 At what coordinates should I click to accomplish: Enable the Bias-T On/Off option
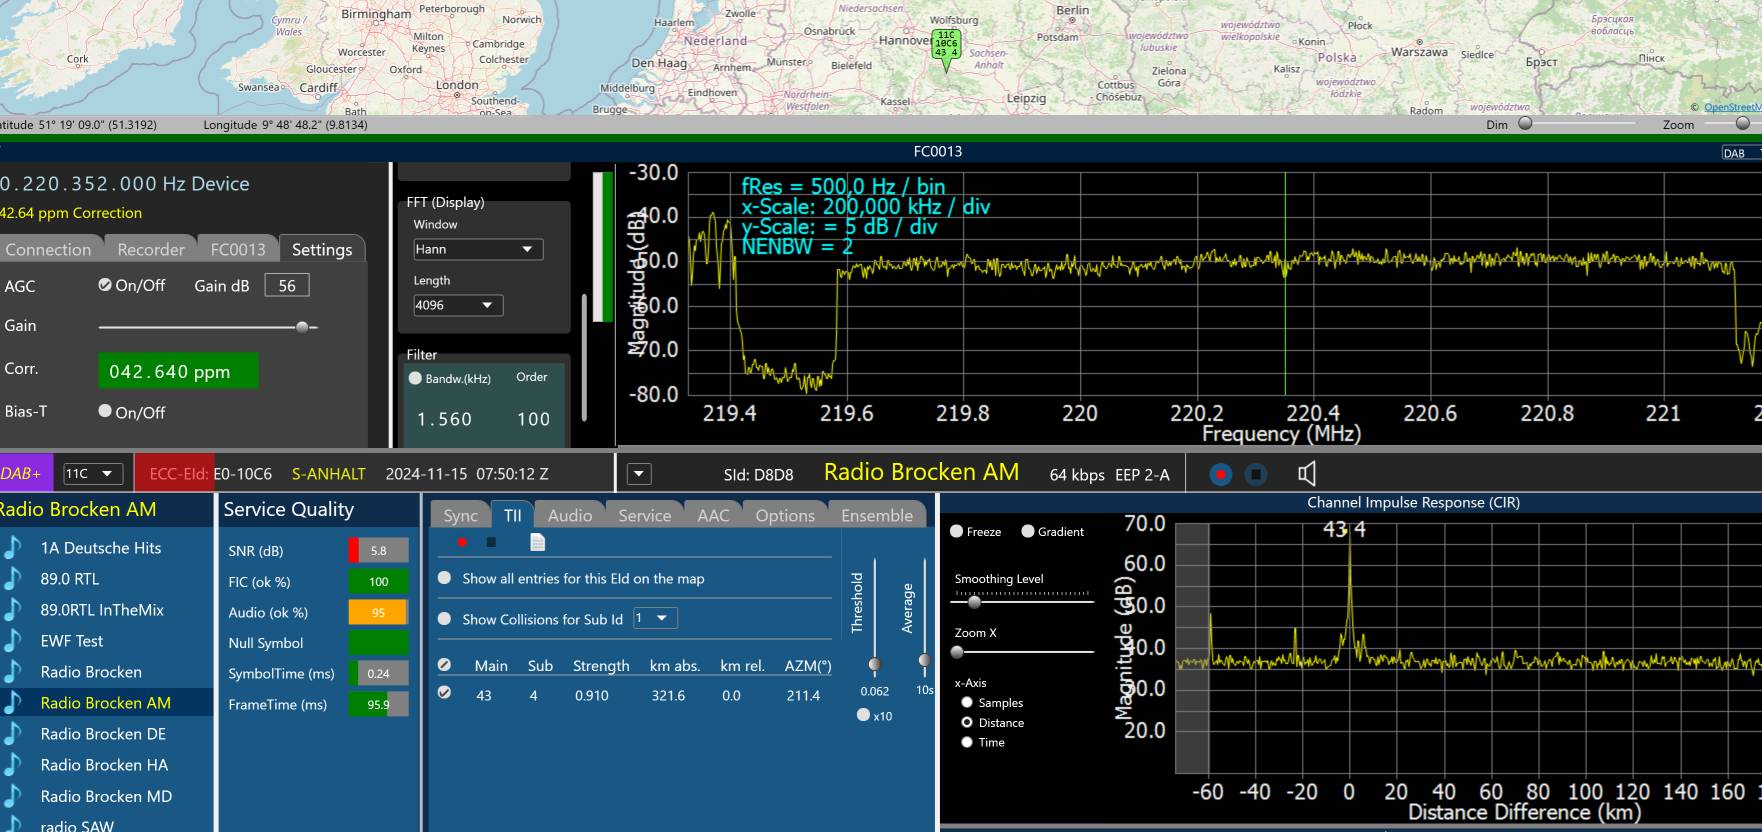pyautogui.click(x=105, y=411)
